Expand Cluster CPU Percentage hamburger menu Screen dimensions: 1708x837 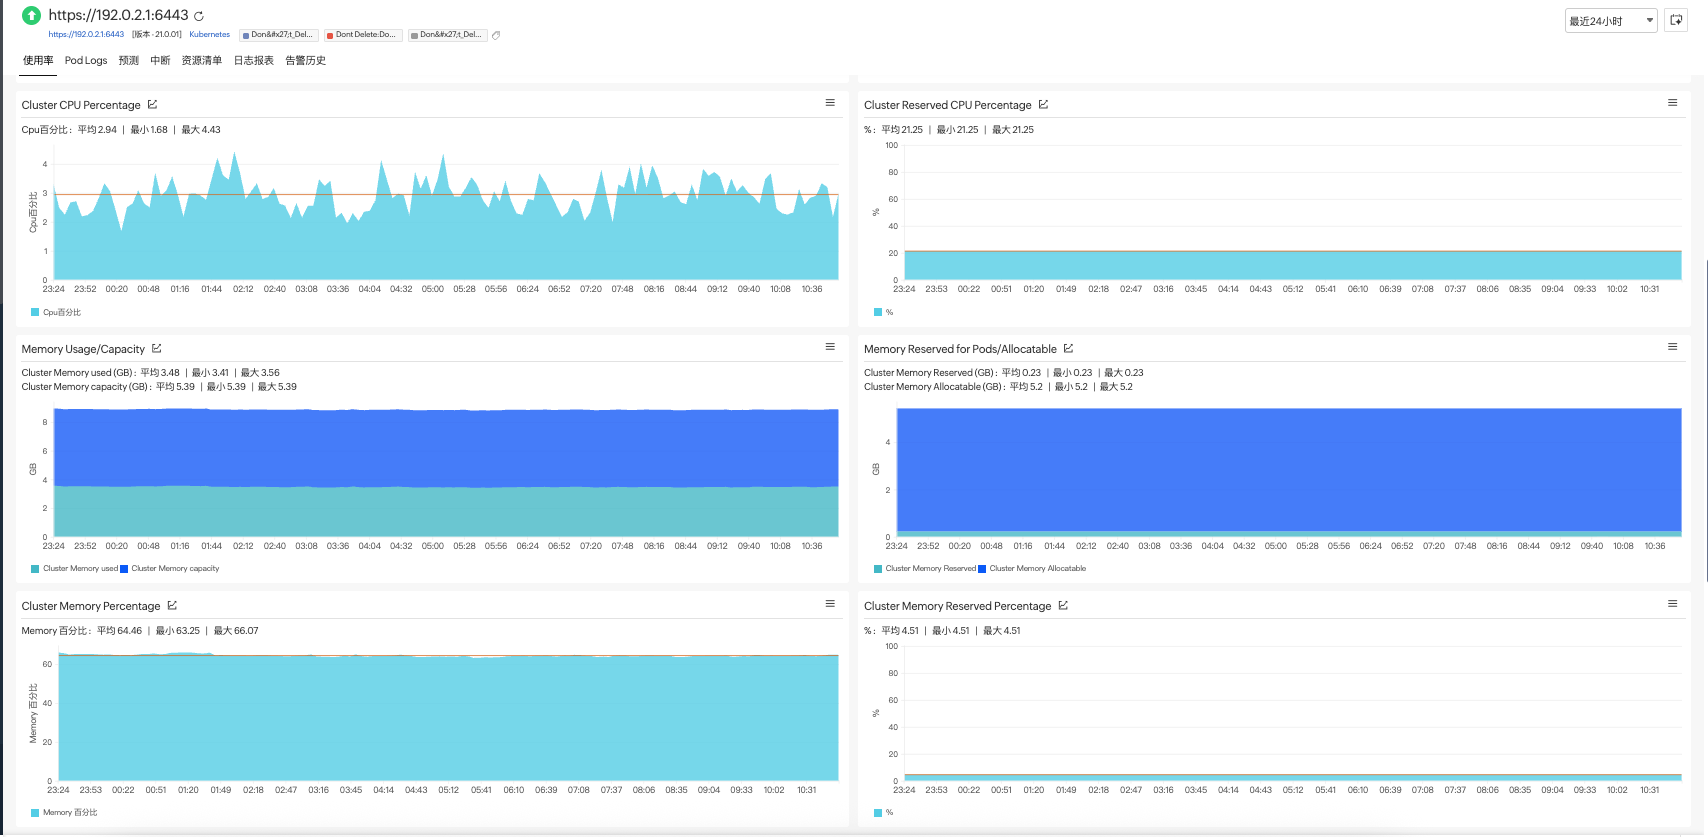pyautogui.click(x=830, y=103)
